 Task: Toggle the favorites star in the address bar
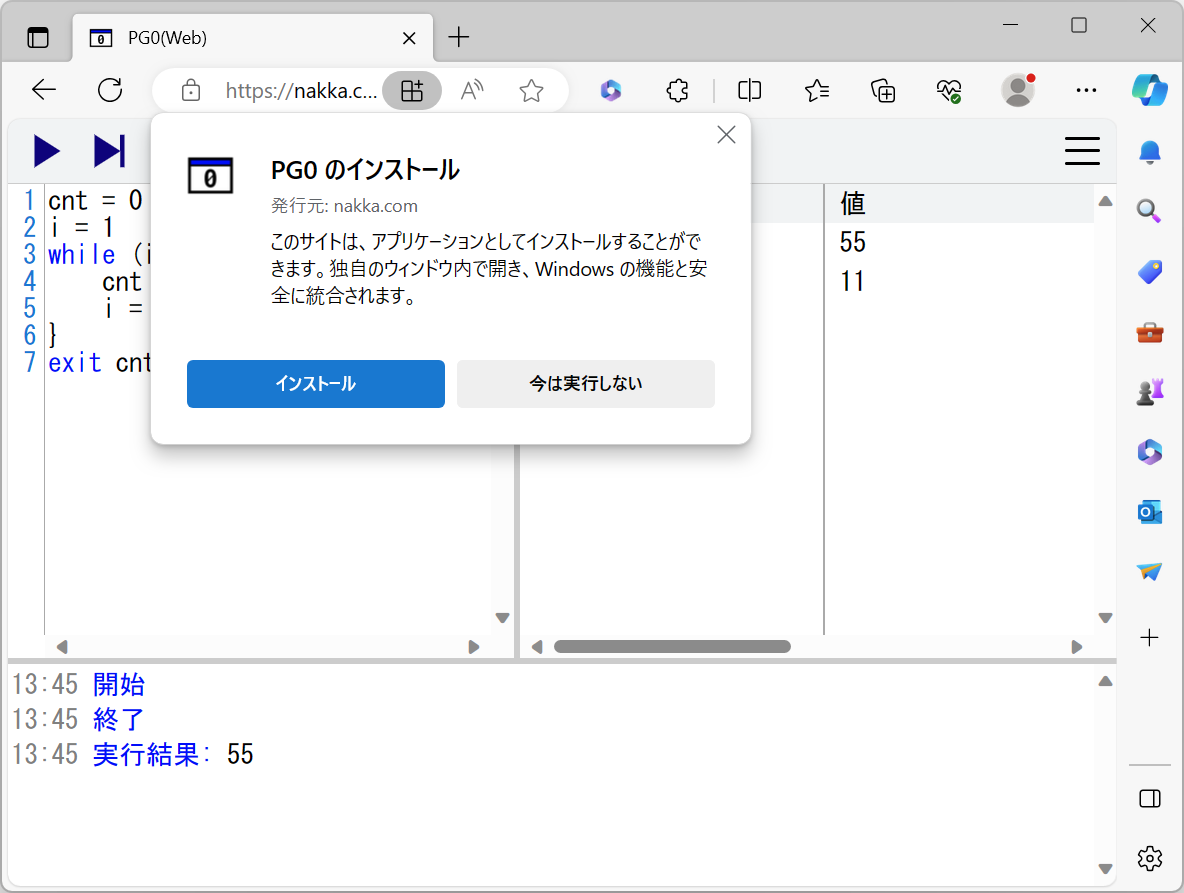[531, 90]
